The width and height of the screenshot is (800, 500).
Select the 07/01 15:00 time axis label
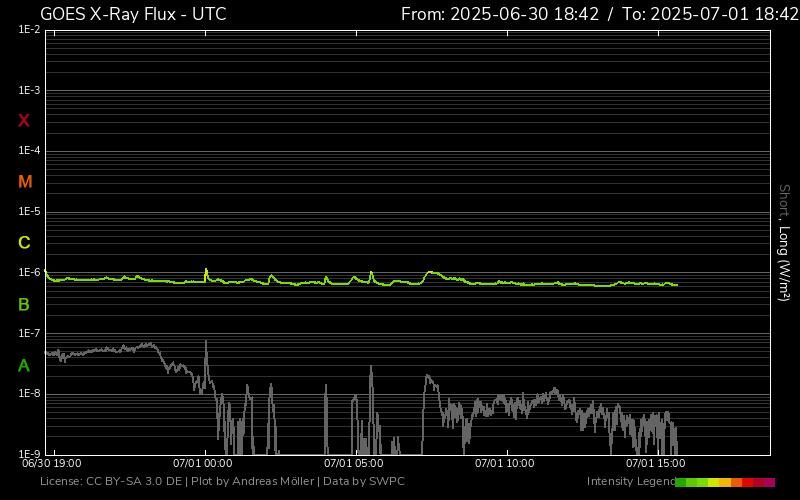[655, 464]
